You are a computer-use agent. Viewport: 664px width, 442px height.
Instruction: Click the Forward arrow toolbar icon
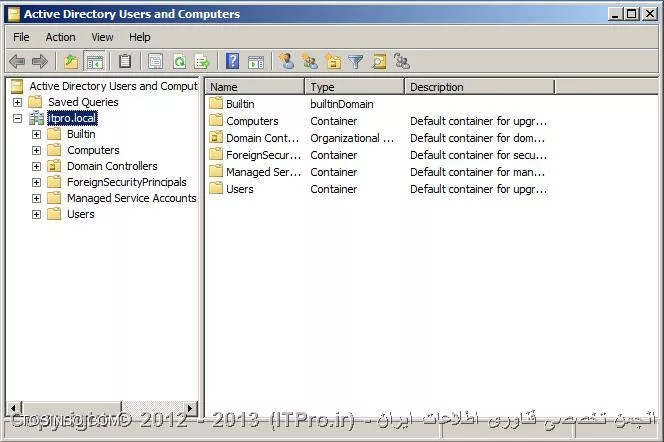[x=40, y=62]
